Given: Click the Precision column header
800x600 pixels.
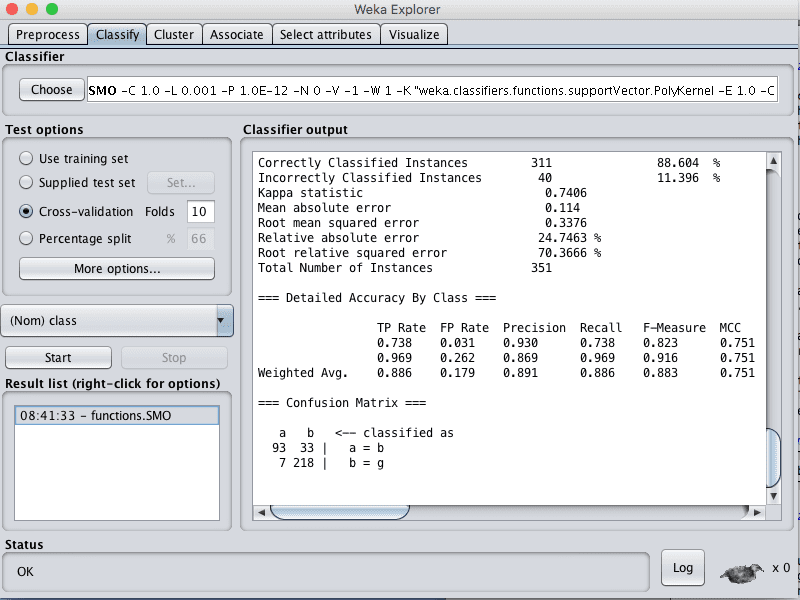Looking at the screenshot, I should (534, 328).
